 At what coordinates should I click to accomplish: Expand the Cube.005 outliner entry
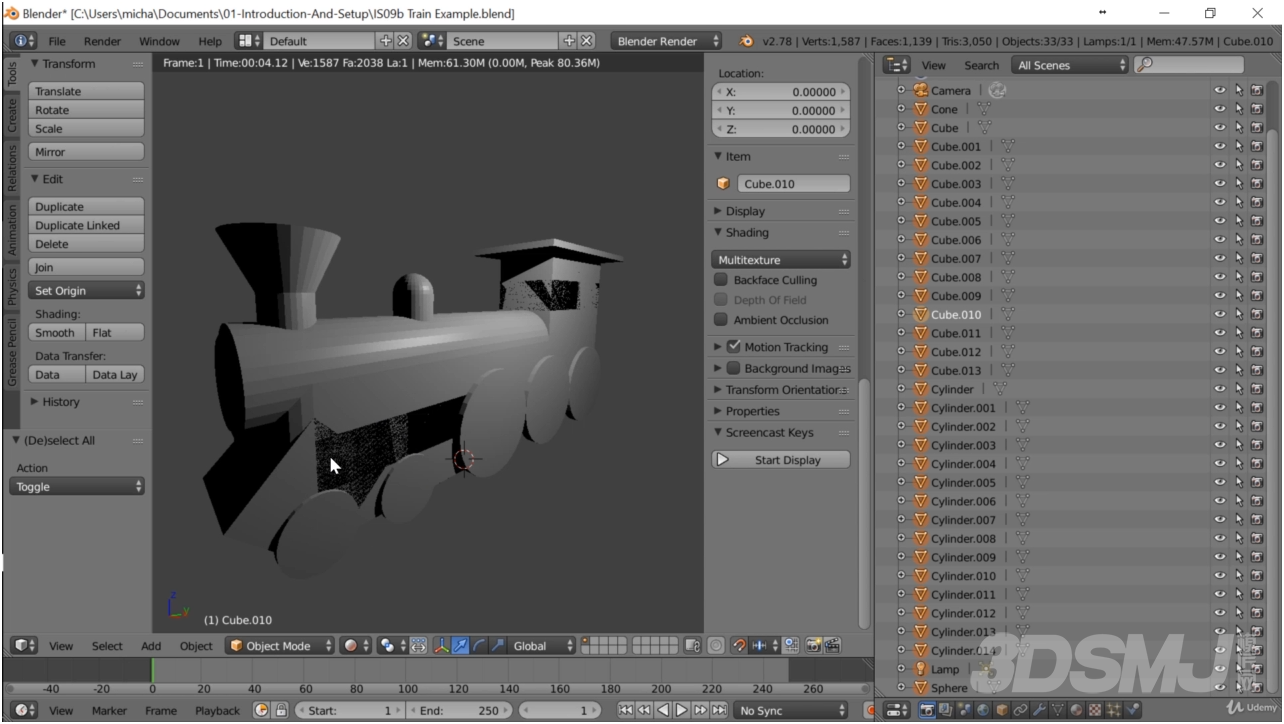[x=901, y=221]
